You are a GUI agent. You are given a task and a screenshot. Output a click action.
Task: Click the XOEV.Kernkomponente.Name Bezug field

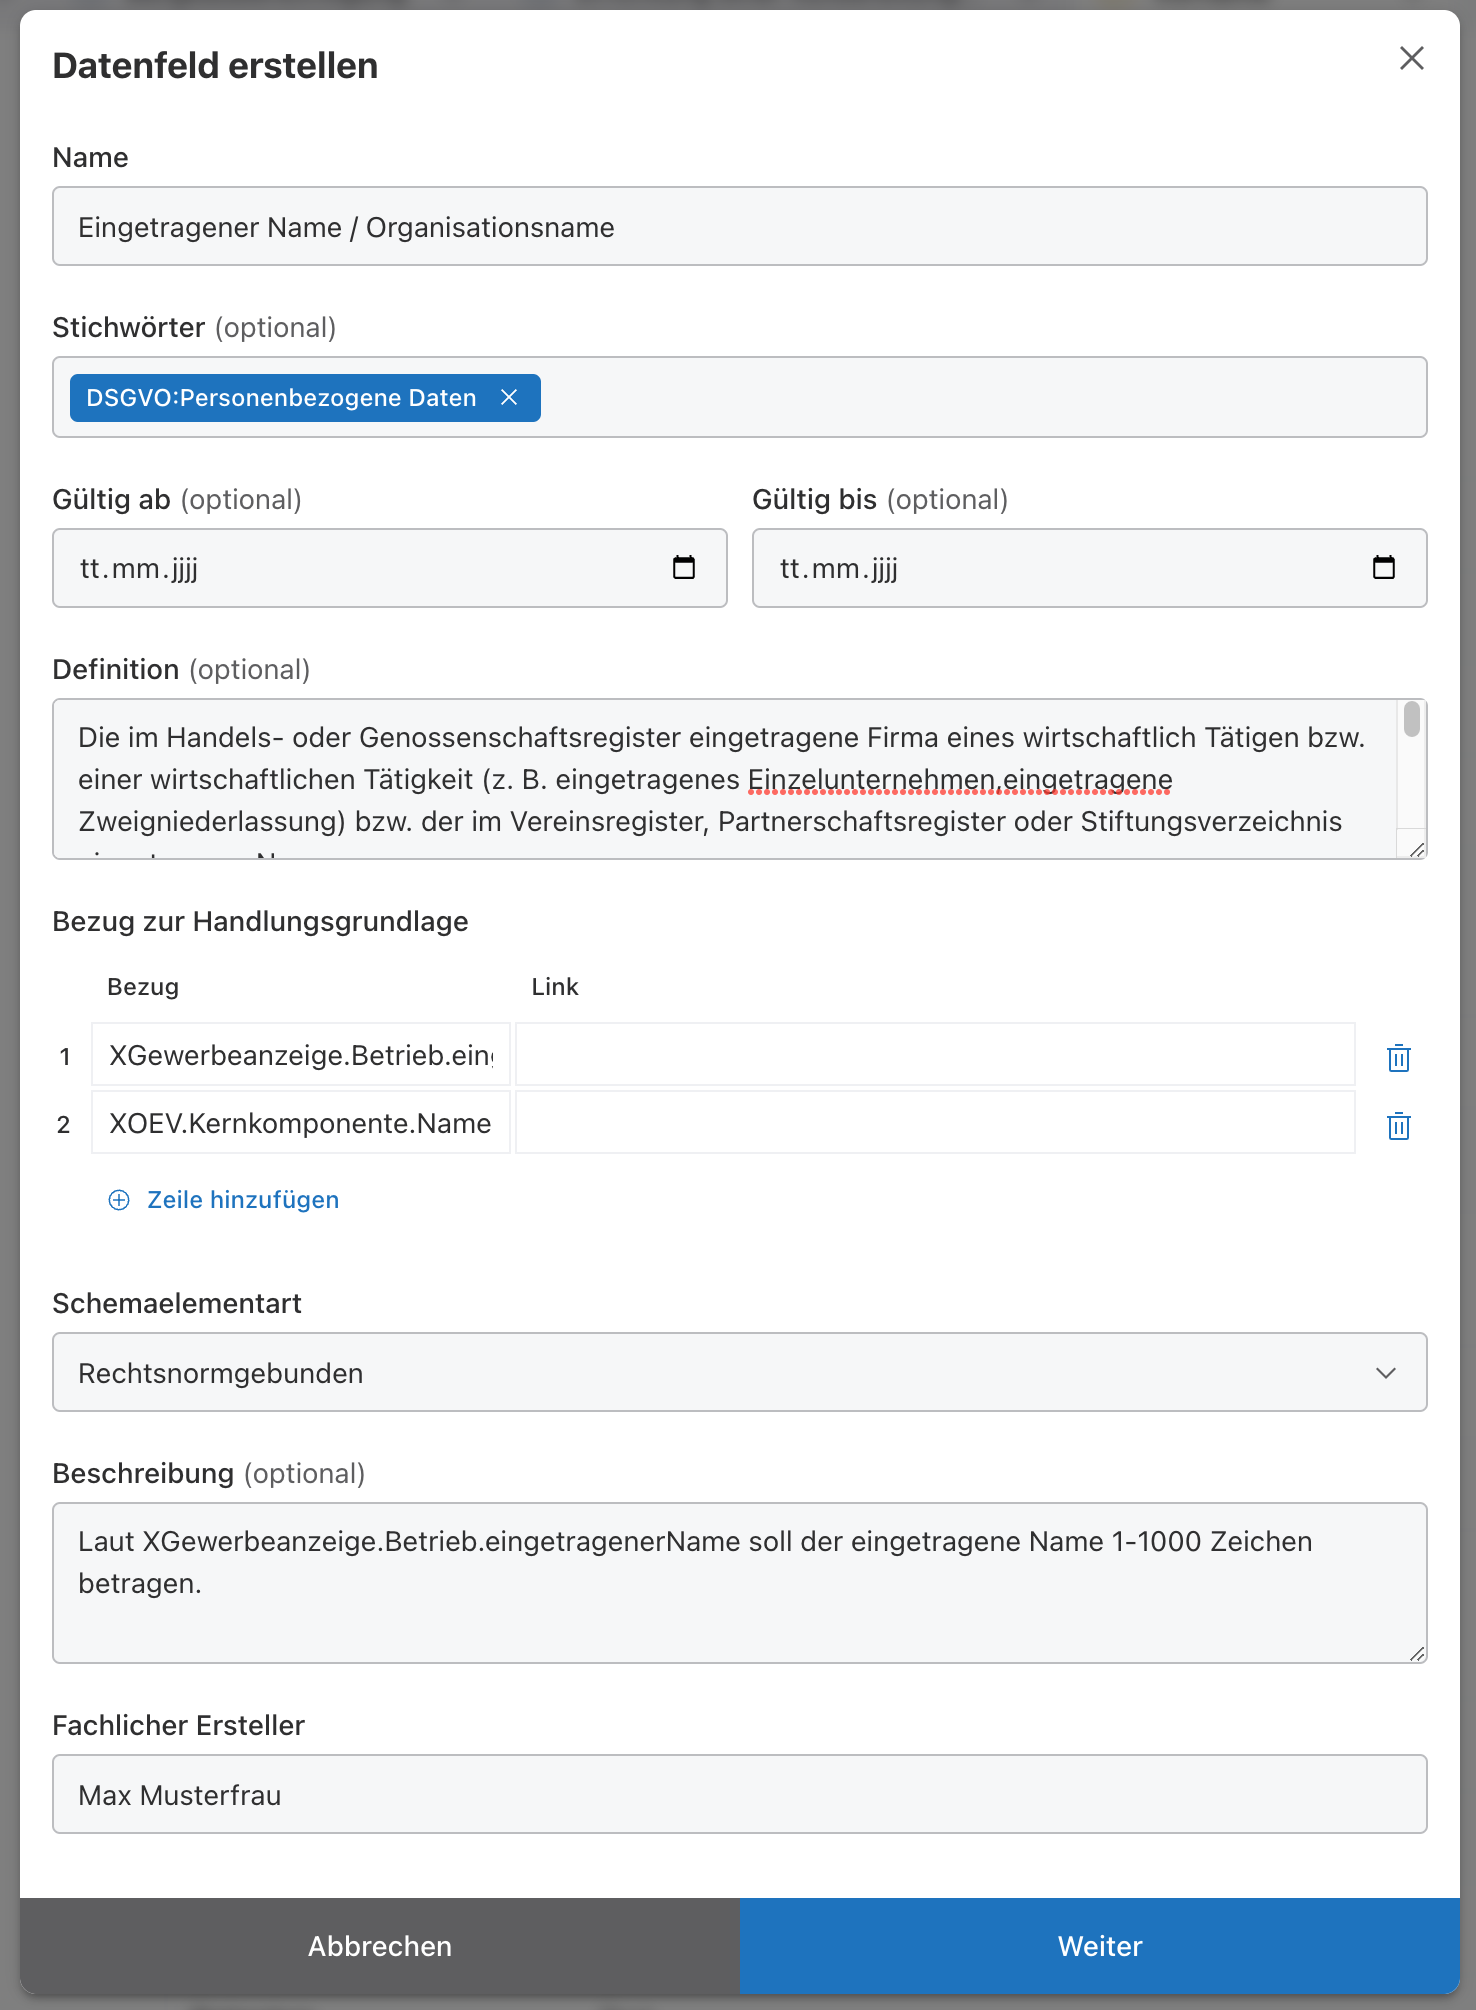(300, 1123)
